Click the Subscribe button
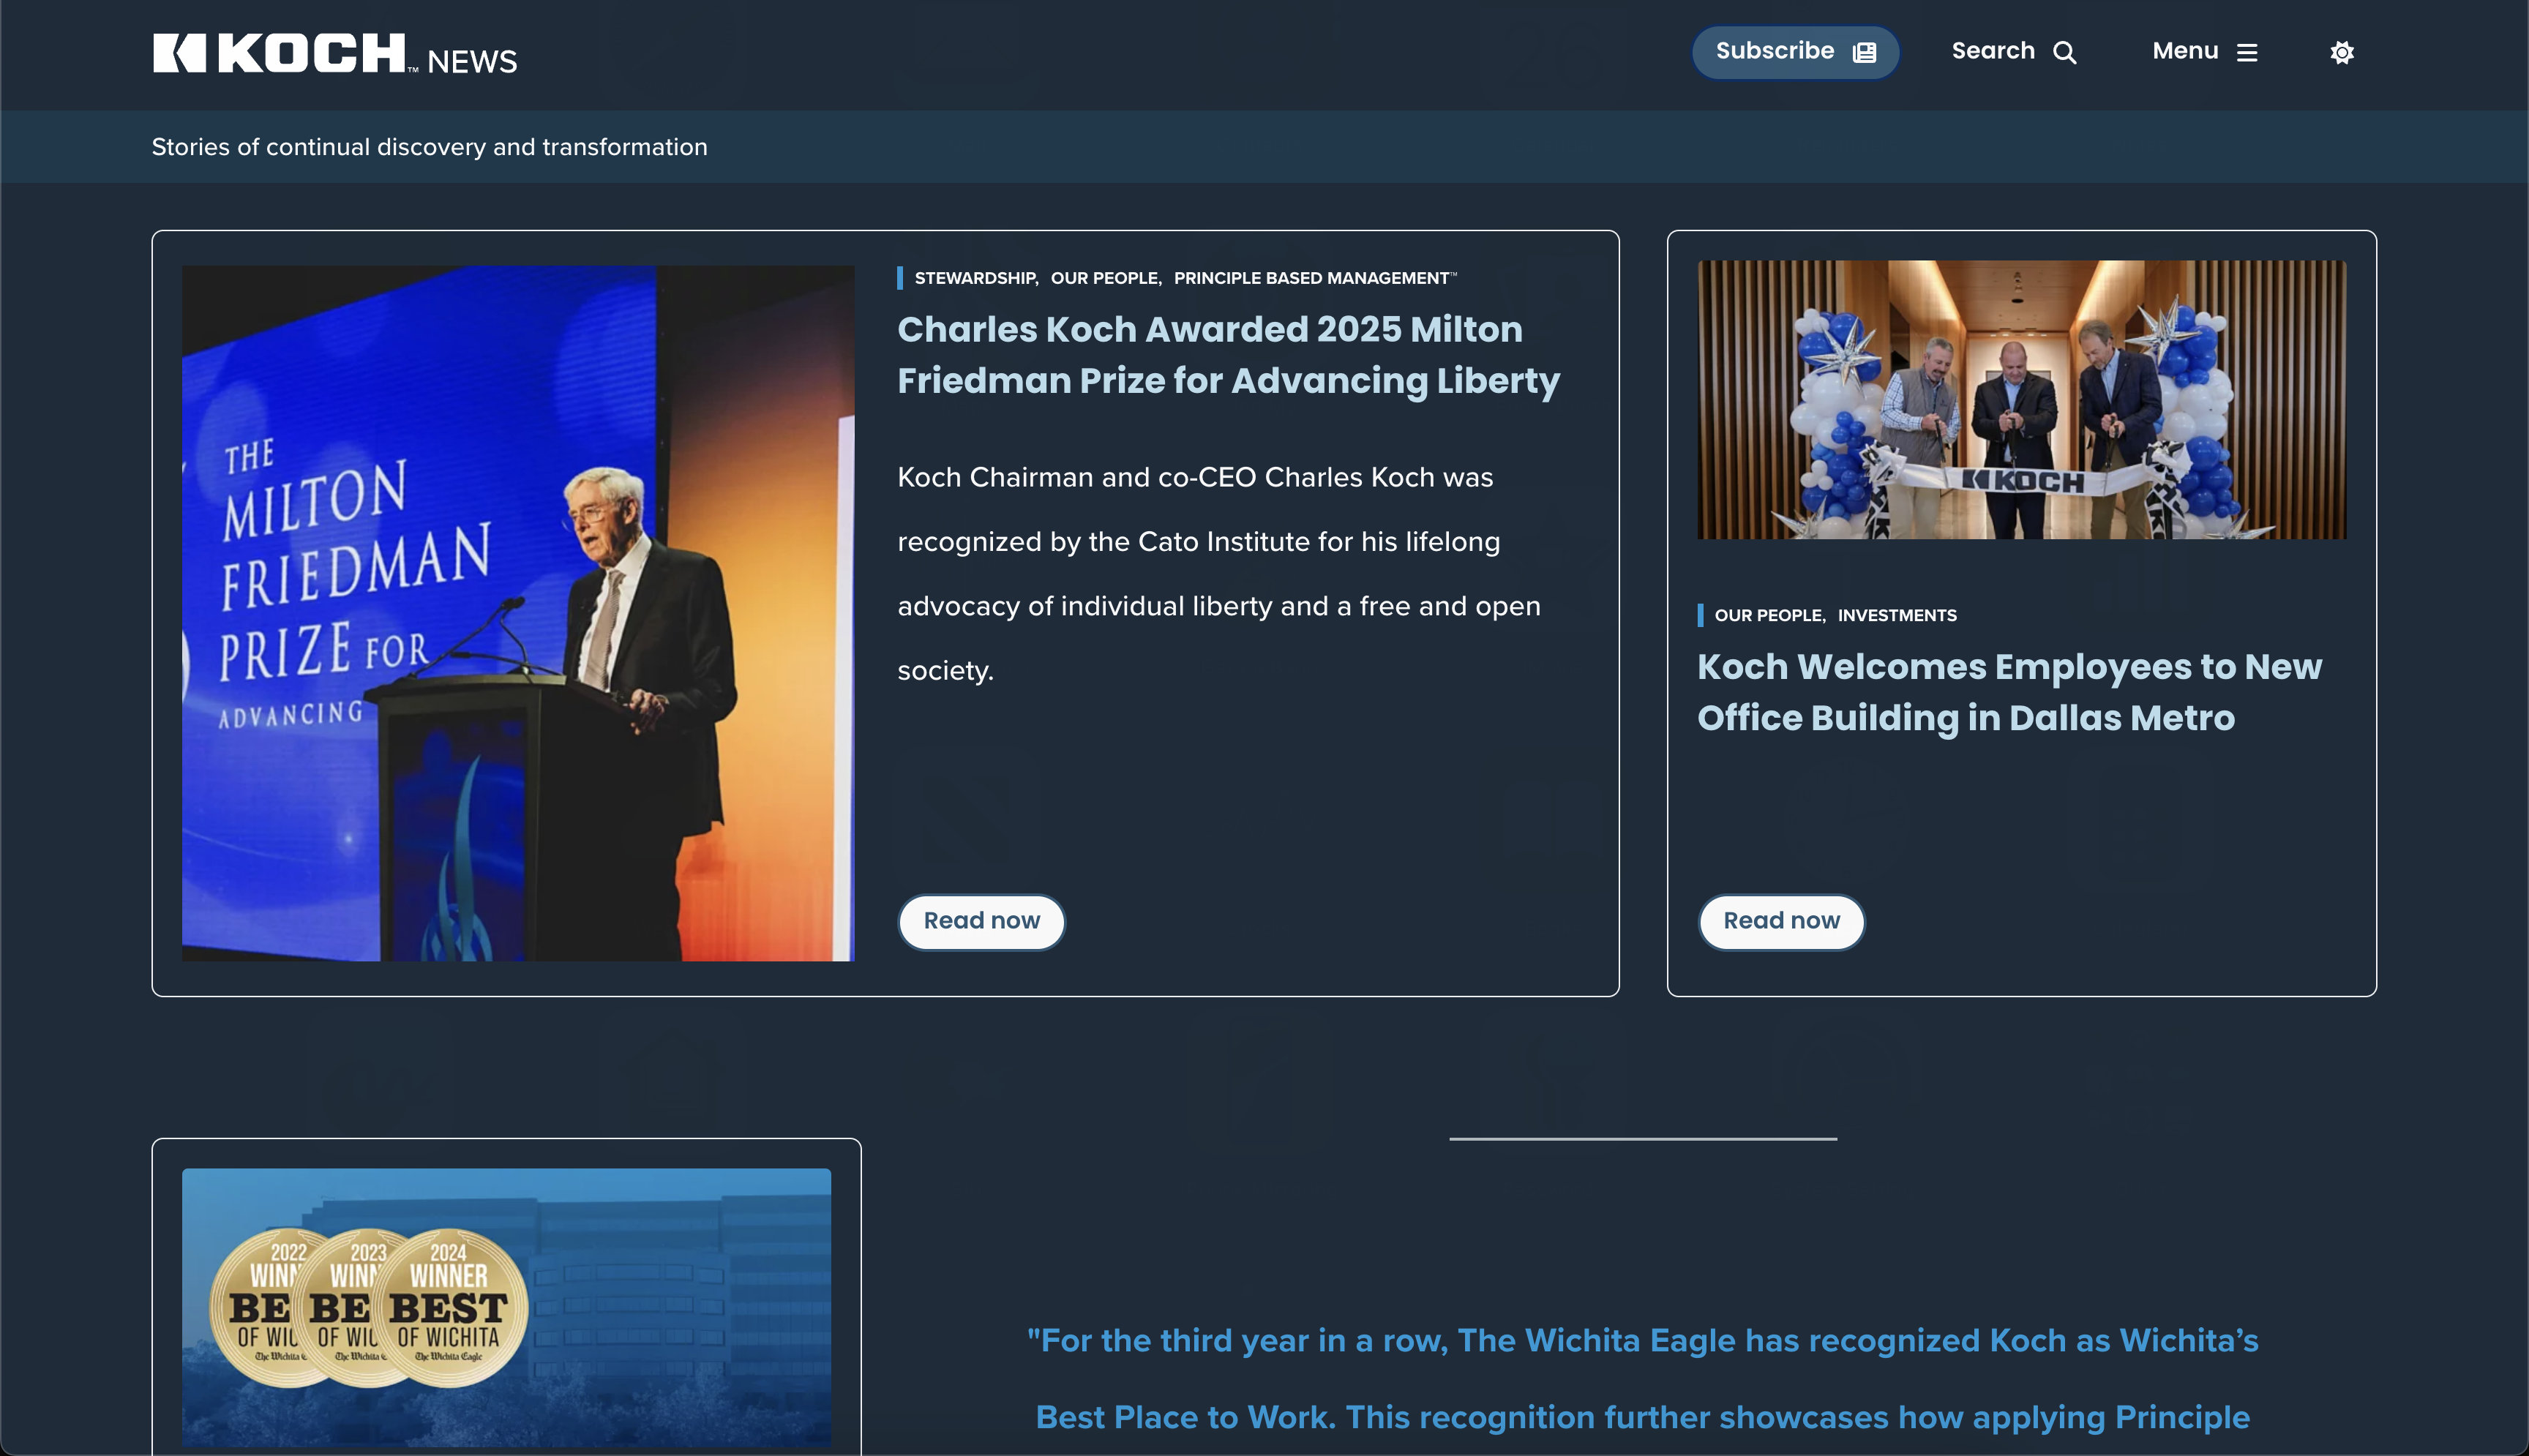 click(x=1775, y=52)
